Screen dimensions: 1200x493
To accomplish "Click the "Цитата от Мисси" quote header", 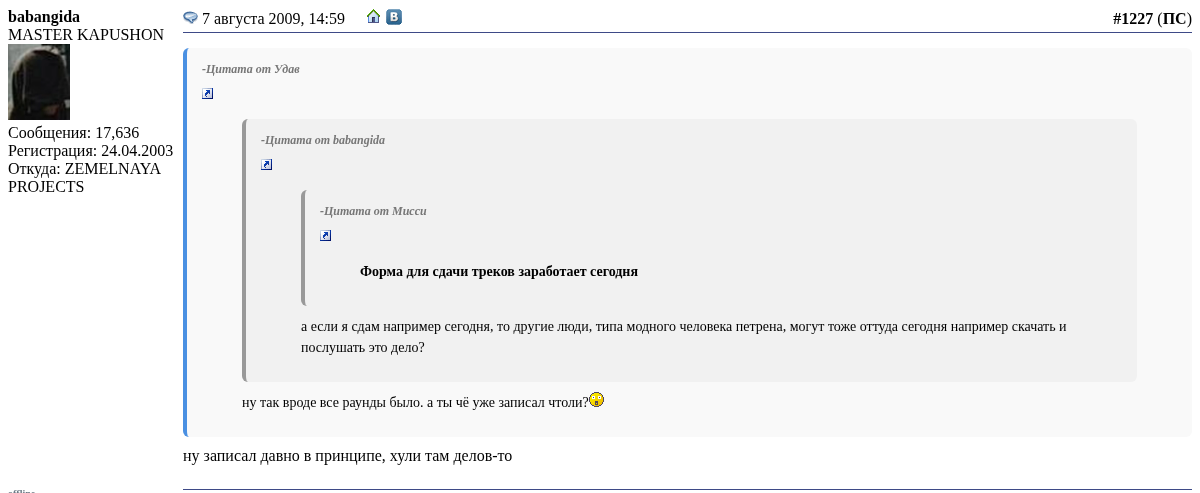I will [373, 211].
